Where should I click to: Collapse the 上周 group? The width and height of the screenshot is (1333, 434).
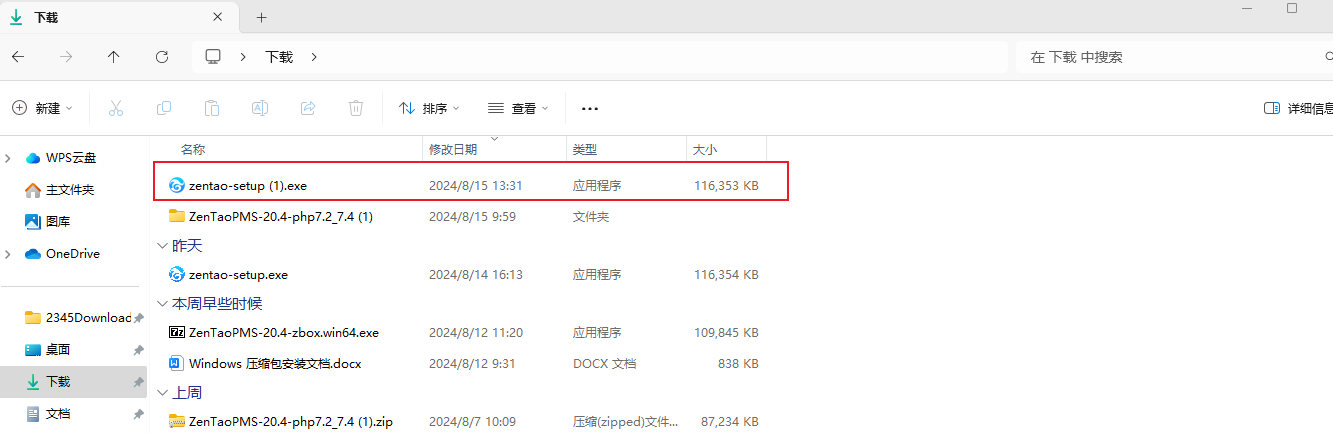point(163,392)
